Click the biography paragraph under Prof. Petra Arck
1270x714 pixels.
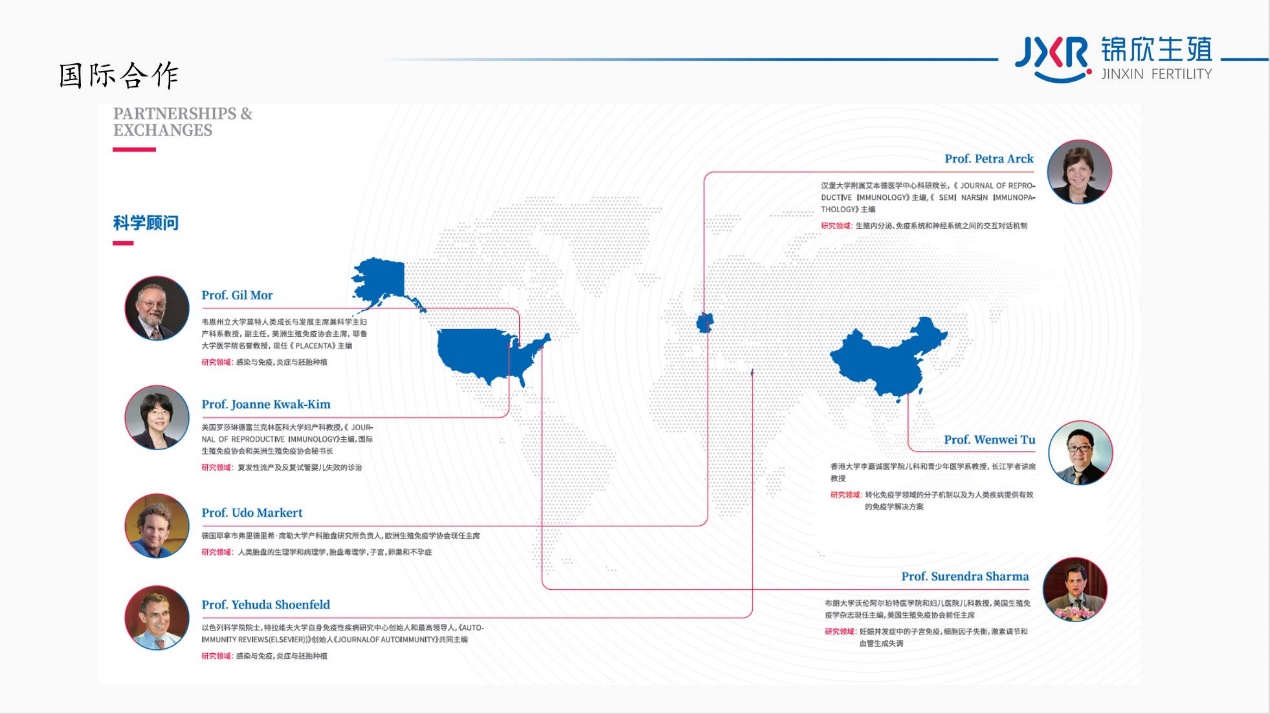coord(928,197)
